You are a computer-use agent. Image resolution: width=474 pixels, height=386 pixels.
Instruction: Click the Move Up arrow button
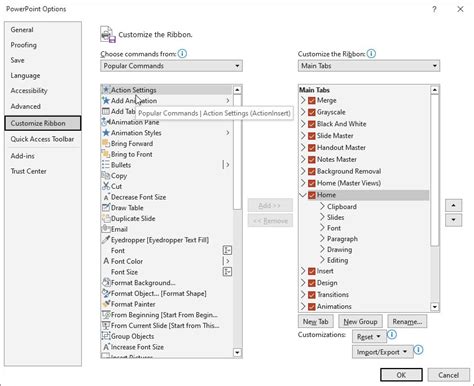[x=453, y=205]
